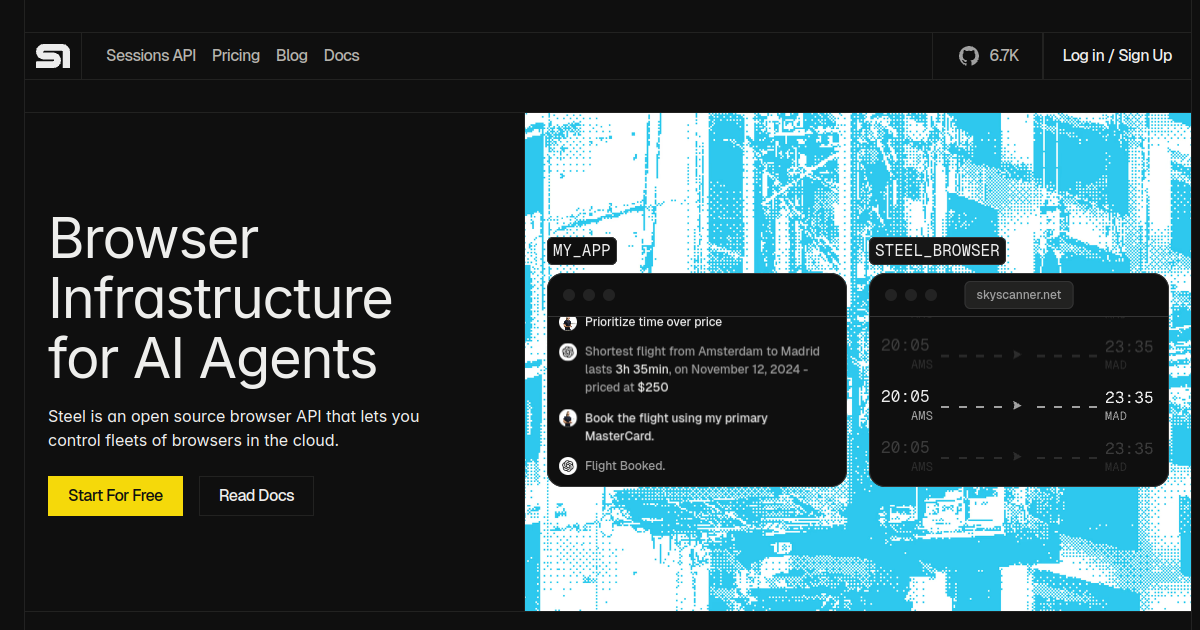Click the avatar beside "Prioritize time over price"
The height and width of the screenshot is (630, 1200).
click(x=568, y=322)
